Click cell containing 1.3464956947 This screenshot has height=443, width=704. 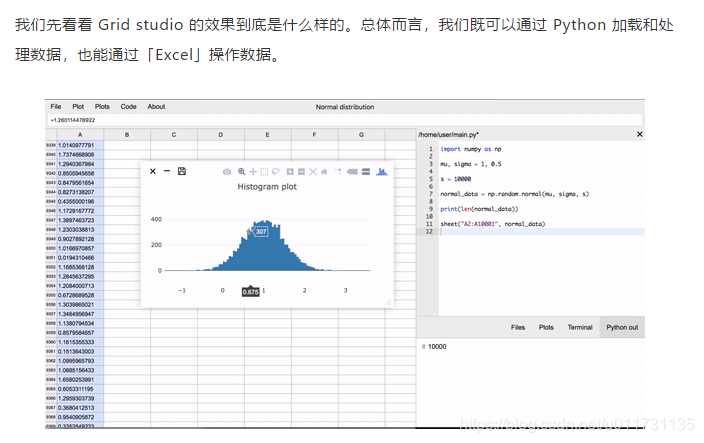point(80,314)
